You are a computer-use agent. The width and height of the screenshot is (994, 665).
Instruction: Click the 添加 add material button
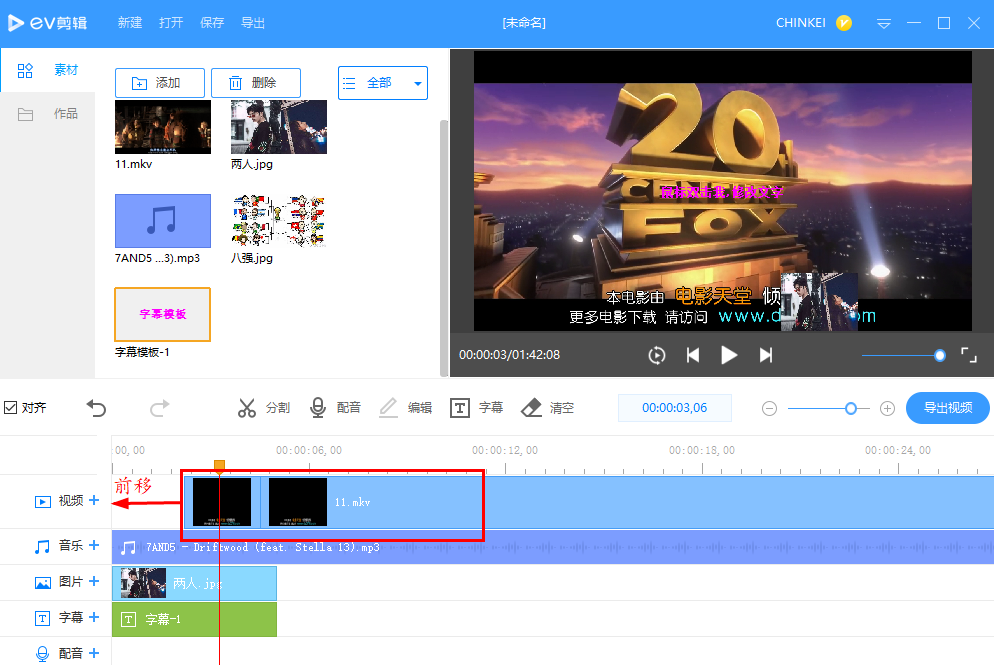click(x=159, y=83)
